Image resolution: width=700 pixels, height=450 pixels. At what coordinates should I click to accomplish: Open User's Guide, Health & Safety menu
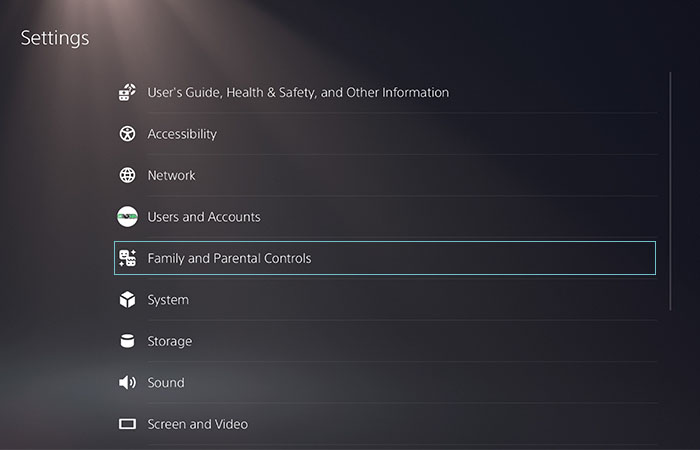385,92
